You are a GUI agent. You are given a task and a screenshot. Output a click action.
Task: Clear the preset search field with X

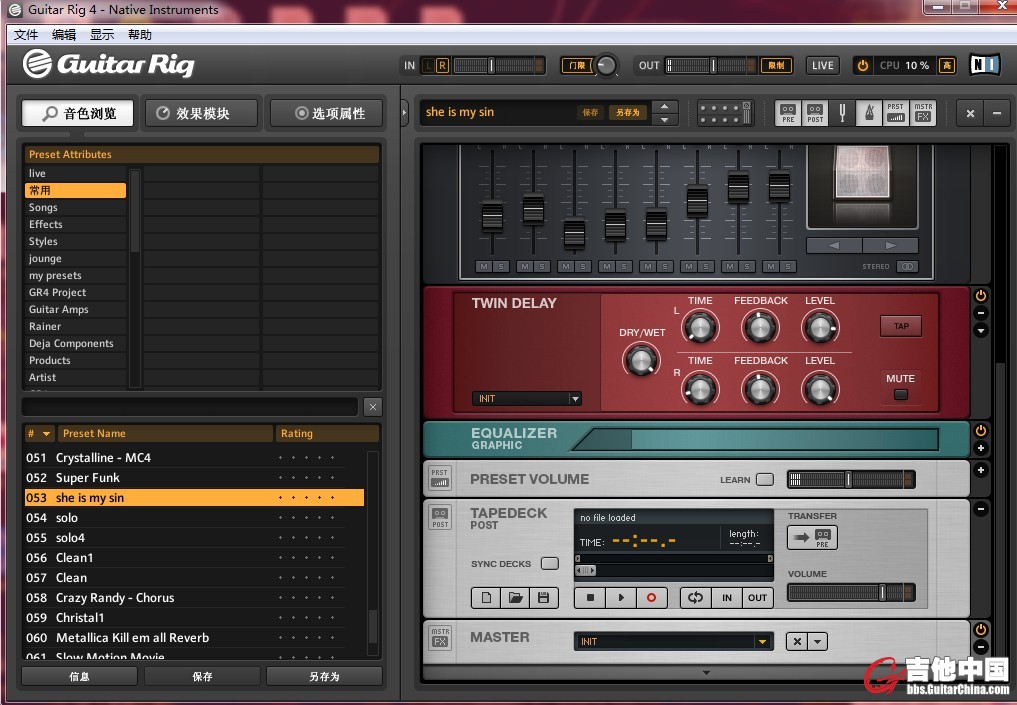(x=372, y=407)
